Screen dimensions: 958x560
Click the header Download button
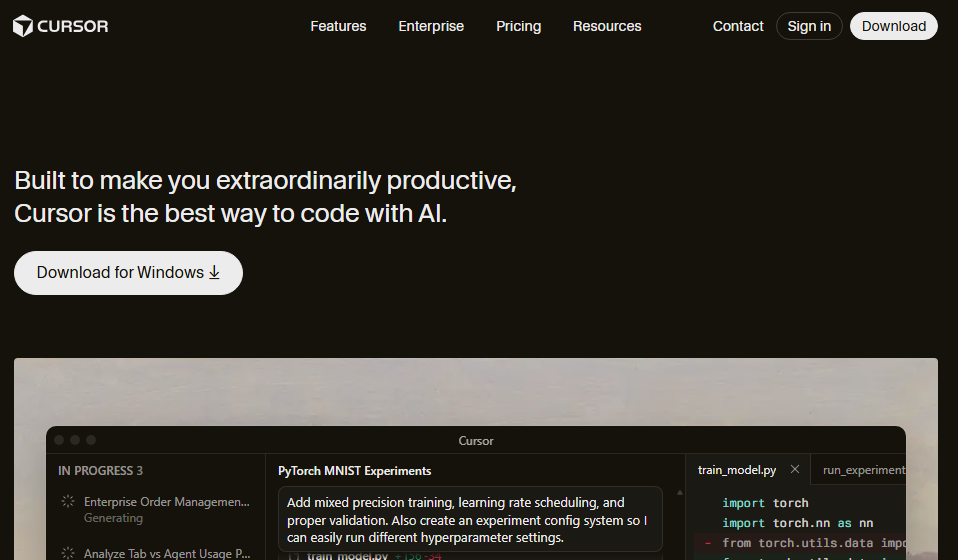click(893, 26)
